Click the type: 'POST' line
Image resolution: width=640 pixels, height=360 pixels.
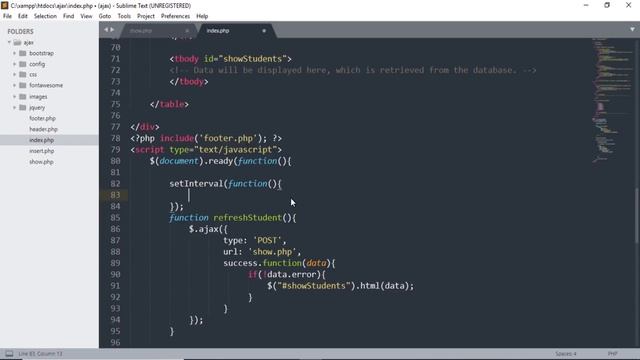(x=255, y=240)
